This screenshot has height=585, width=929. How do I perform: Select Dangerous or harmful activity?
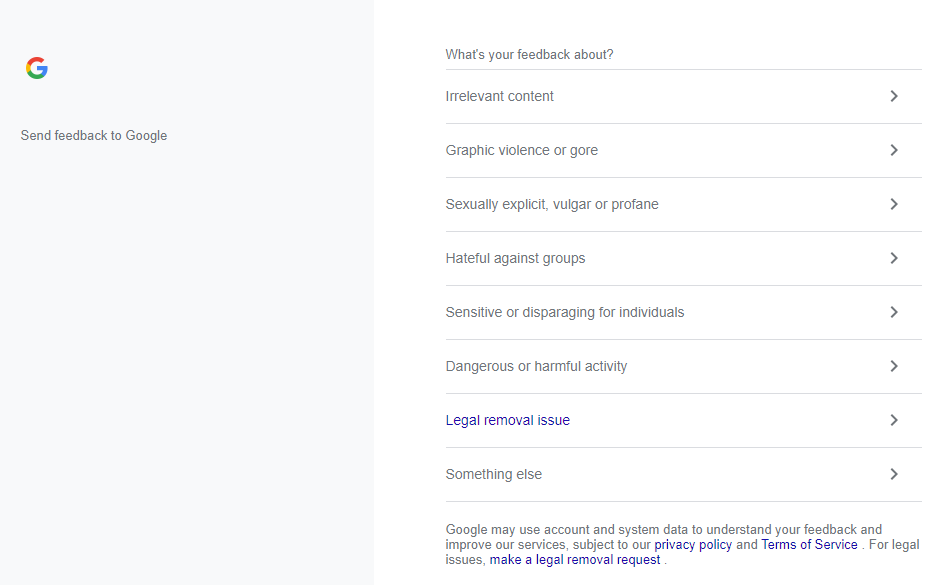click(536, 366)
